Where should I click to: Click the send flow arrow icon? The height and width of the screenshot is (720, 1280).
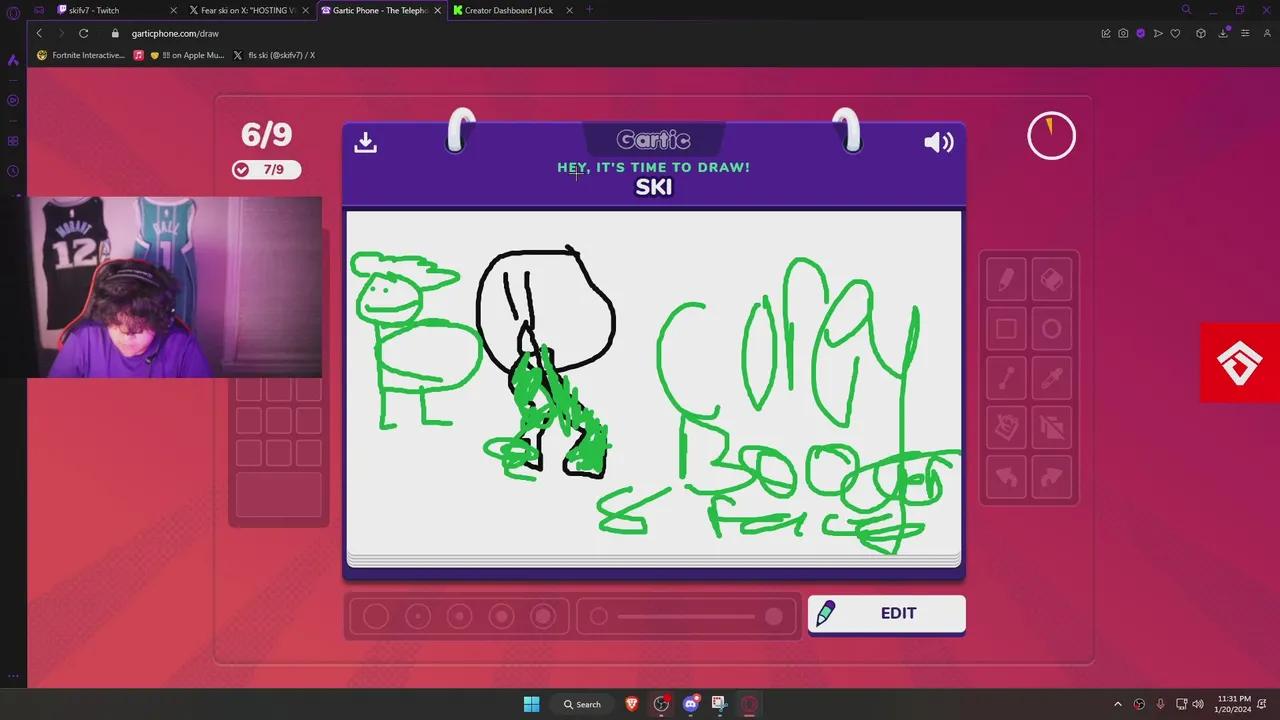pyautogui.click(x=1158, y=33)
